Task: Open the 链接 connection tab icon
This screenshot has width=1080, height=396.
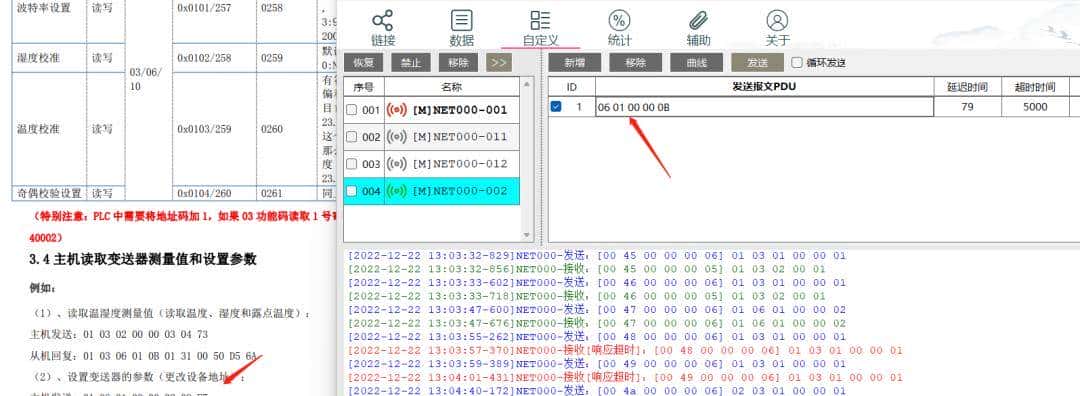Action: (x=383, y=21)
